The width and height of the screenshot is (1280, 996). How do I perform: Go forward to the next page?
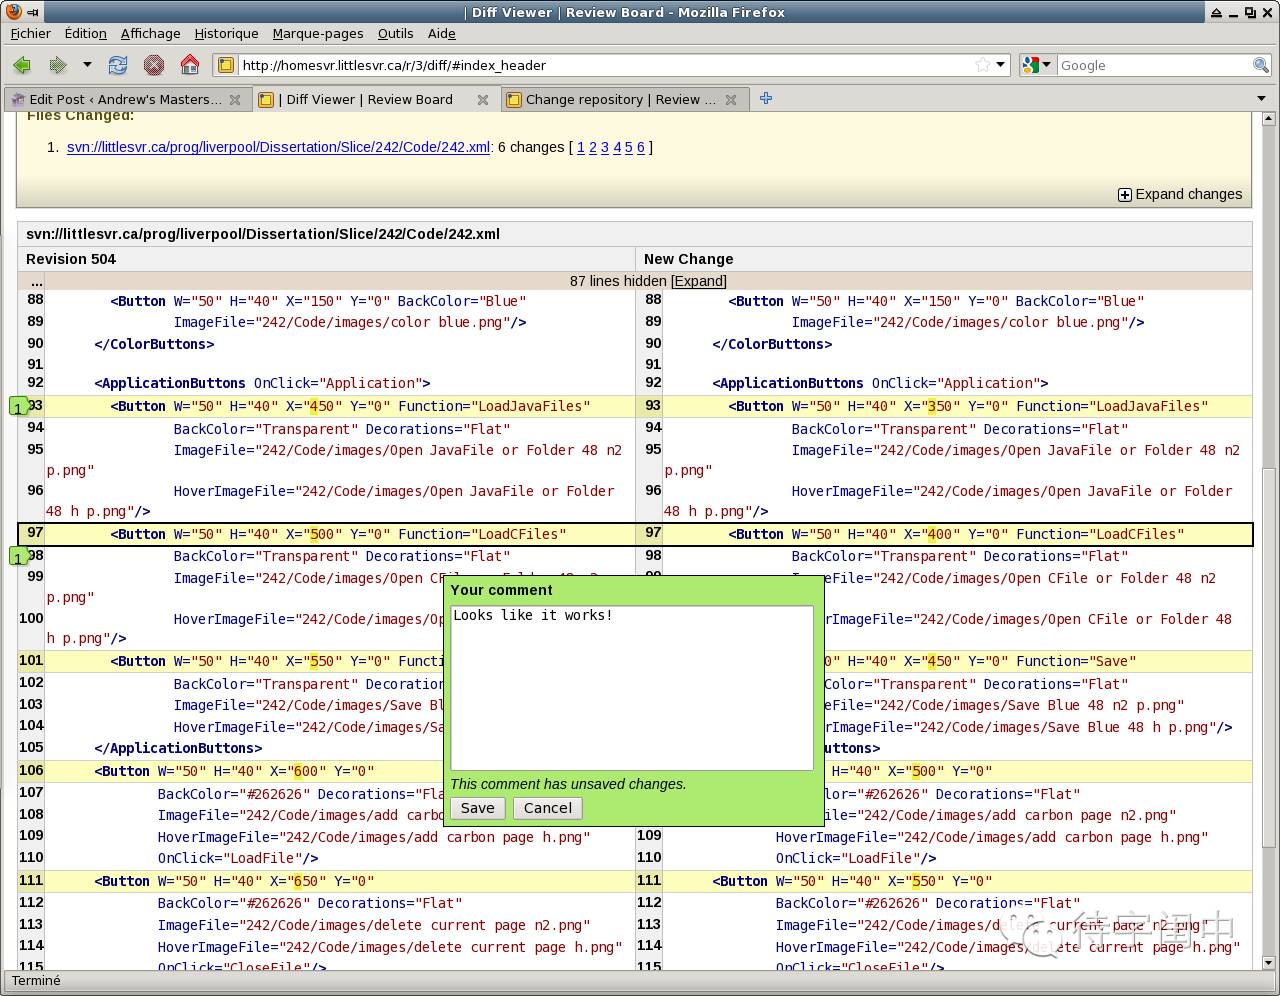point(58,65)
